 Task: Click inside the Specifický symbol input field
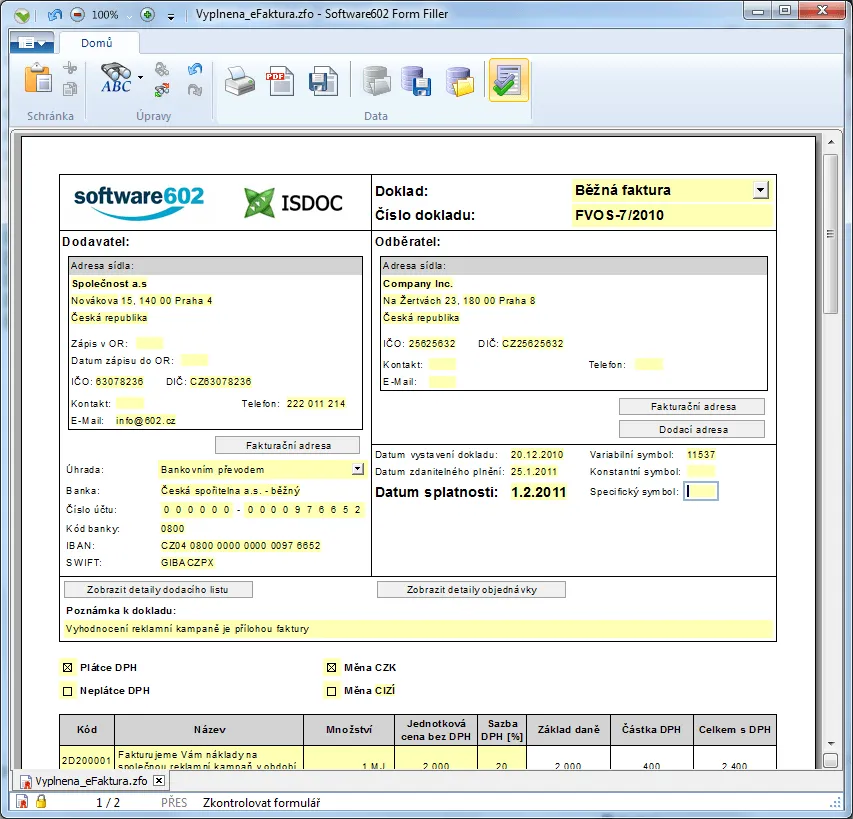[700, 491]
